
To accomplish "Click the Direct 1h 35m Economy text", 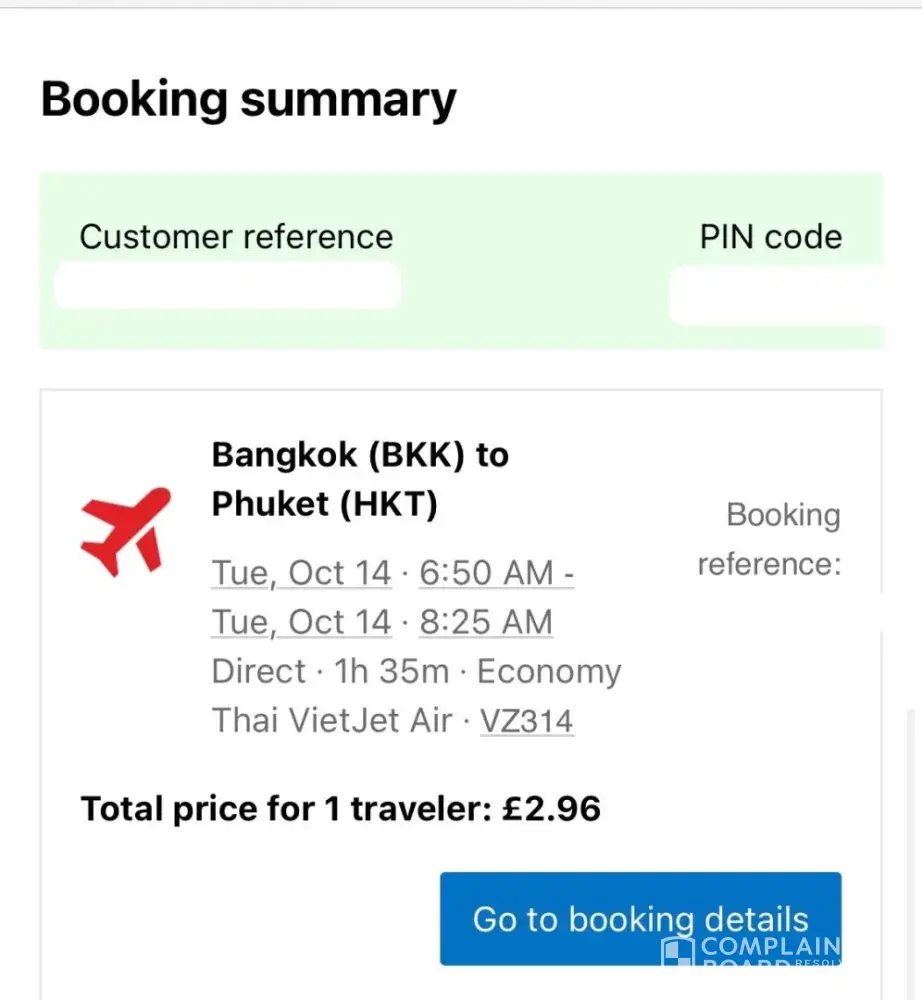I will [x=416, y=671].
